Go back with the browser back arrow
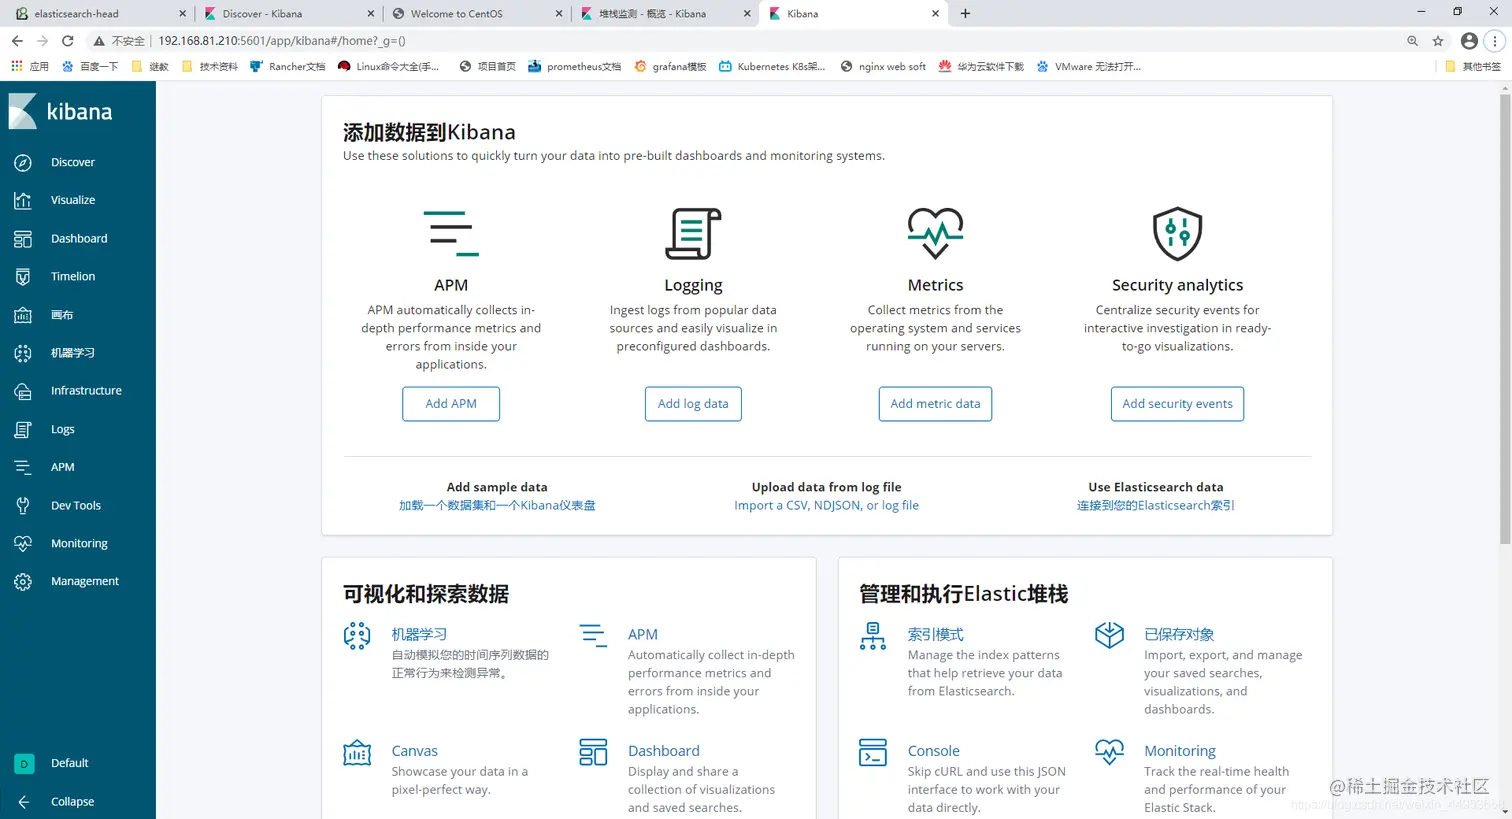 [17, 41]
